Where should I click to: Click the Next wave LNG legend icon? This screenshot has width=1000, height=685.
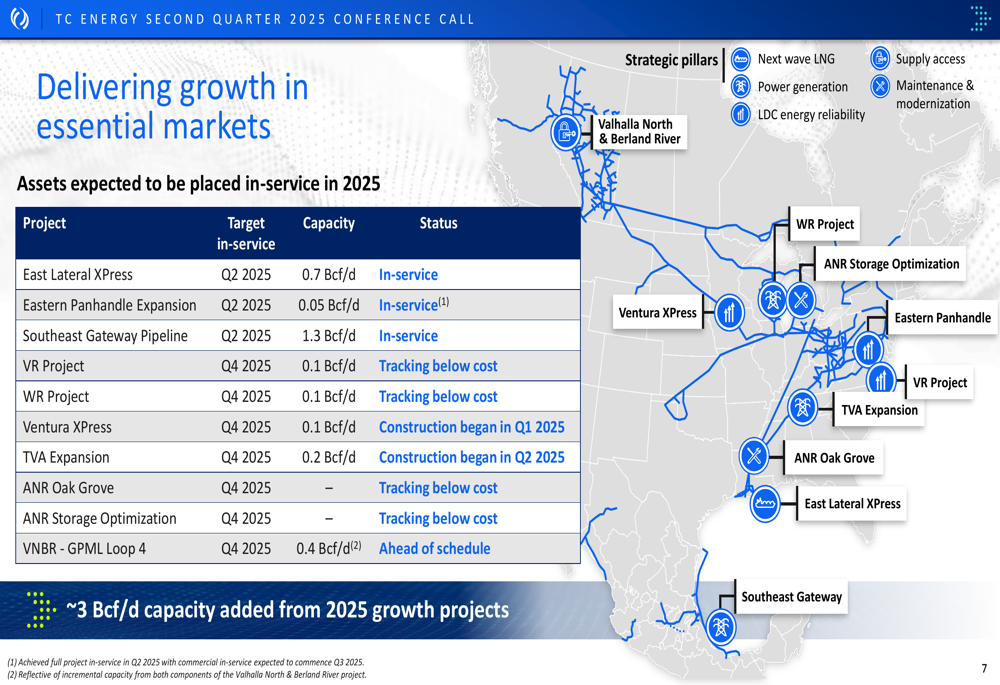click(741, 59)
